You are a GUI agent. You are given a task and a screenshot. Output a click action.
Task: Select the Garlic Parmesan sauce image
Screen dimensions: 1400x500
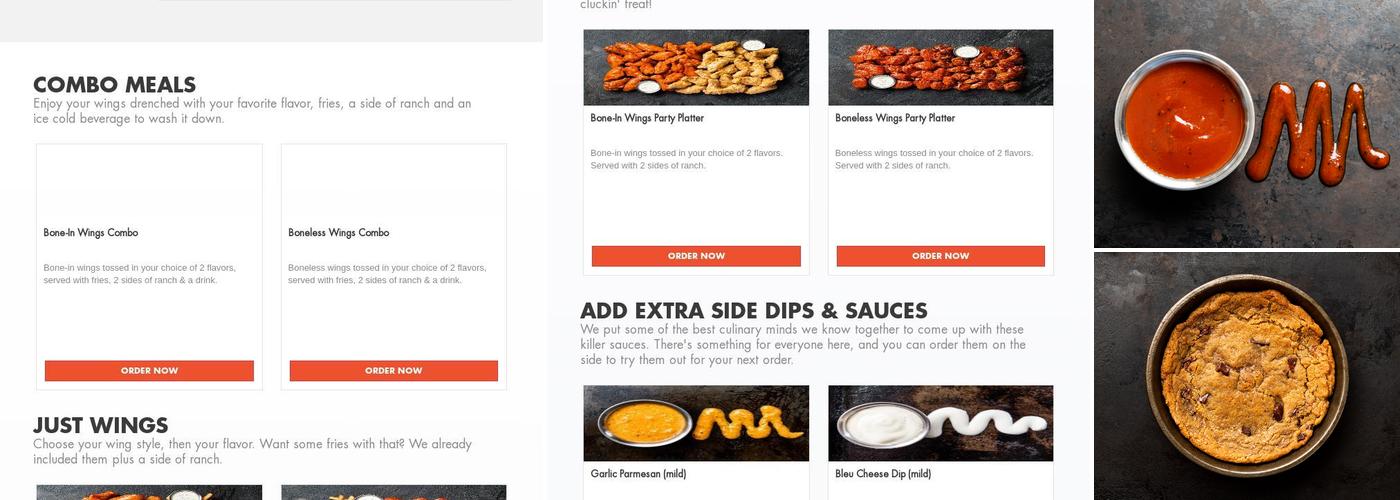tap(696, 424)
